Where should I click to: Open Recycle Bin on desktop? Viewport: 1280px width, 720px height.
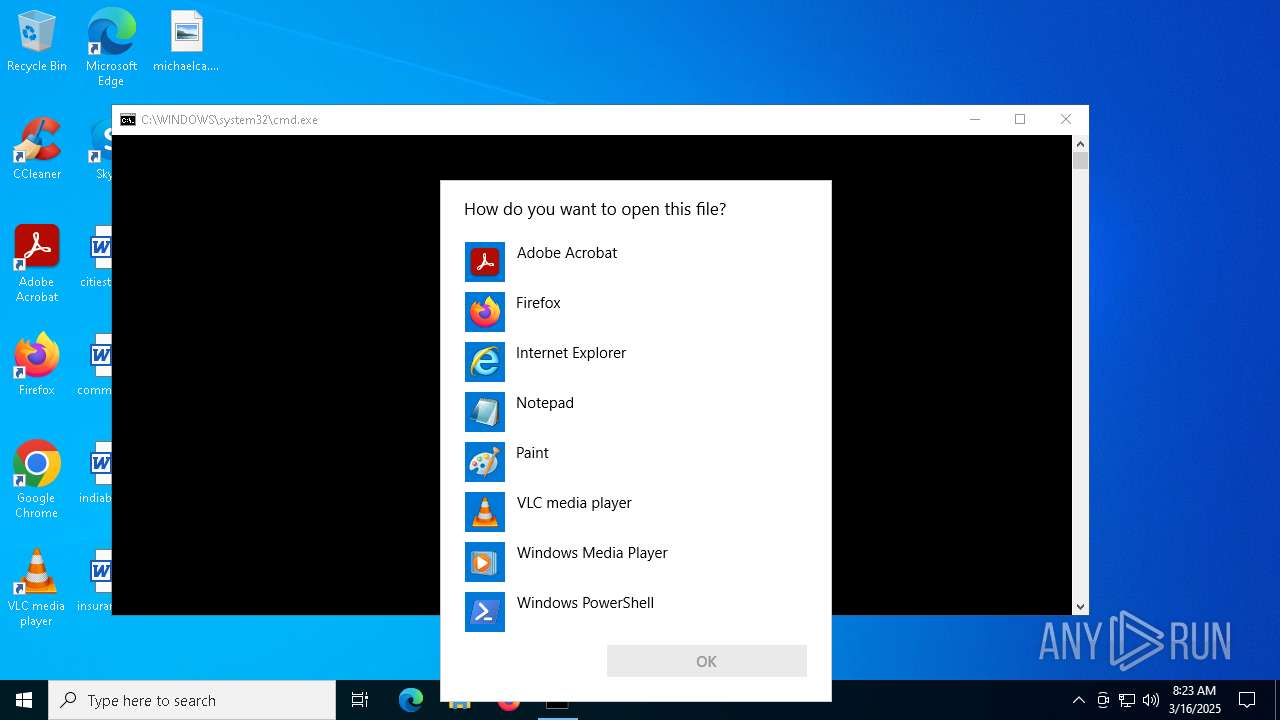point(37,42)
